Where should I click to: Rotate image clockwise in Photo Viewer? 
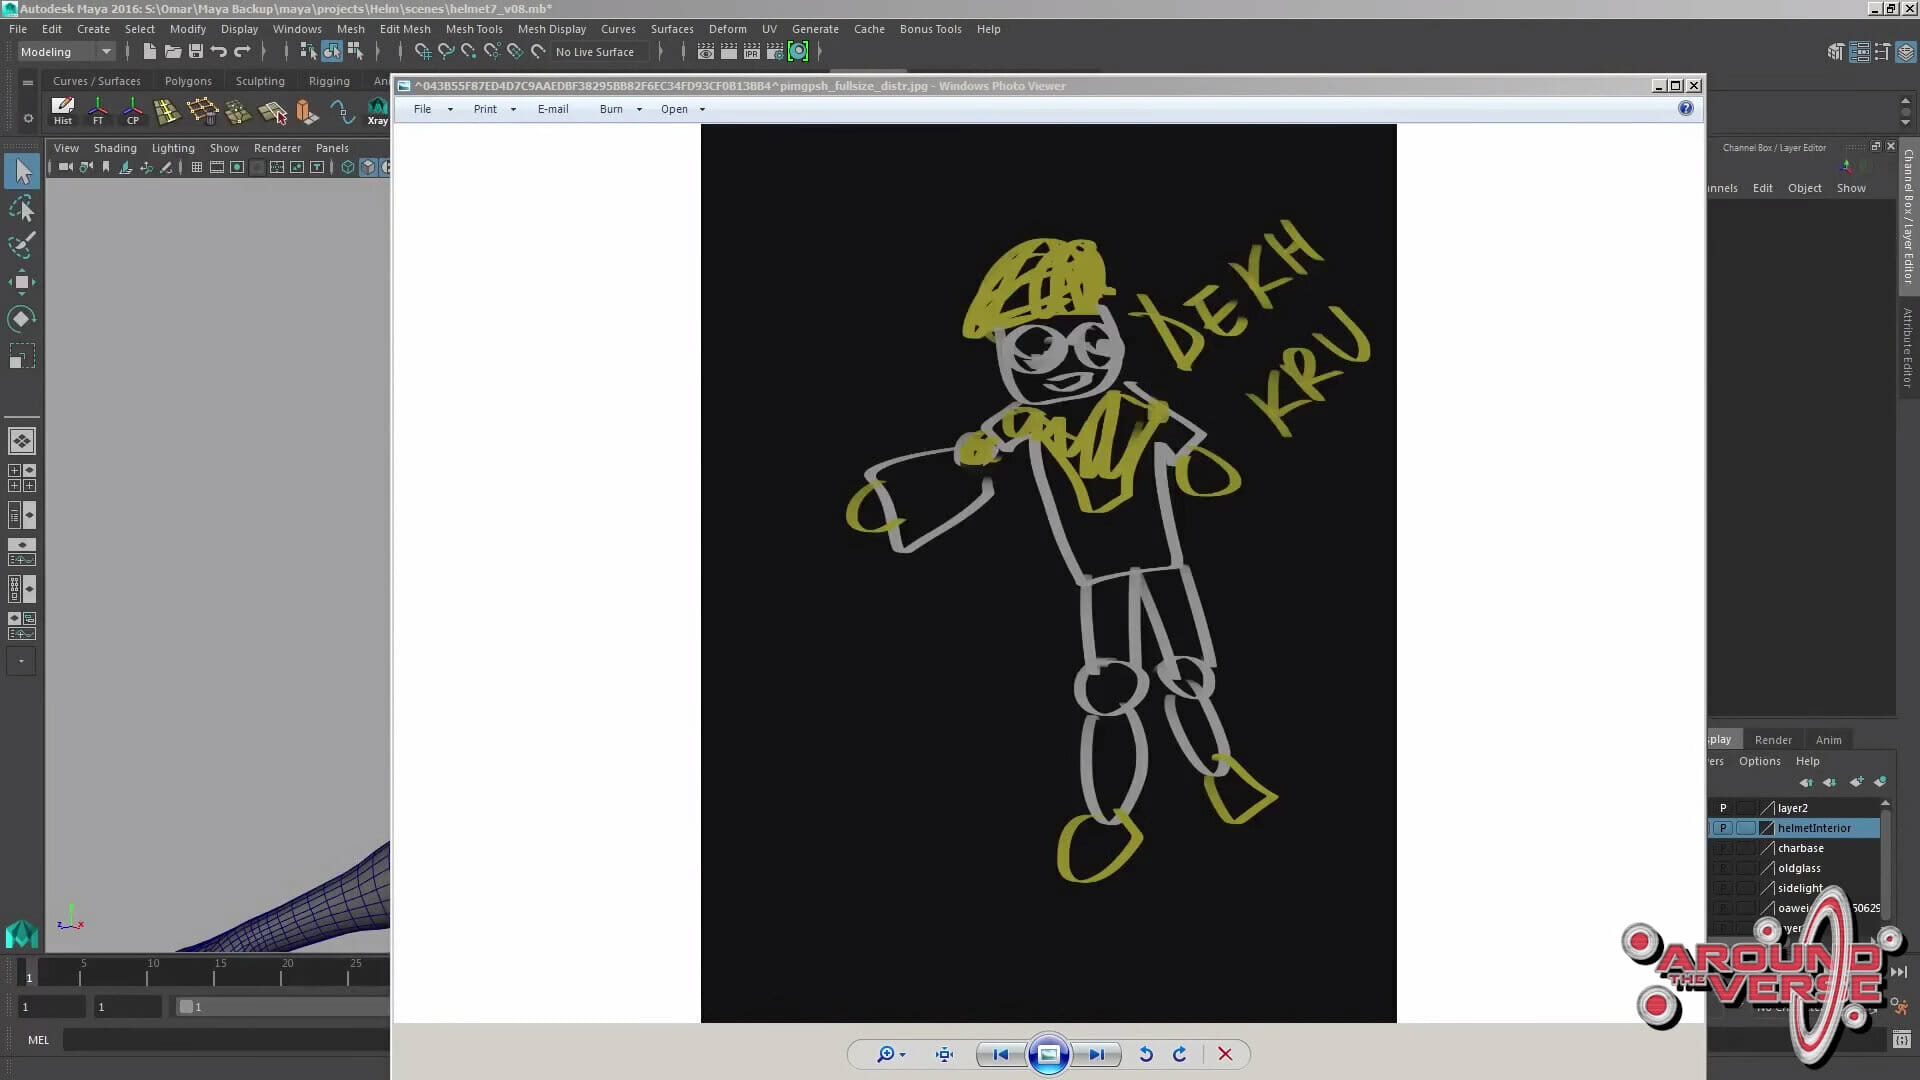point(1180,1054)
